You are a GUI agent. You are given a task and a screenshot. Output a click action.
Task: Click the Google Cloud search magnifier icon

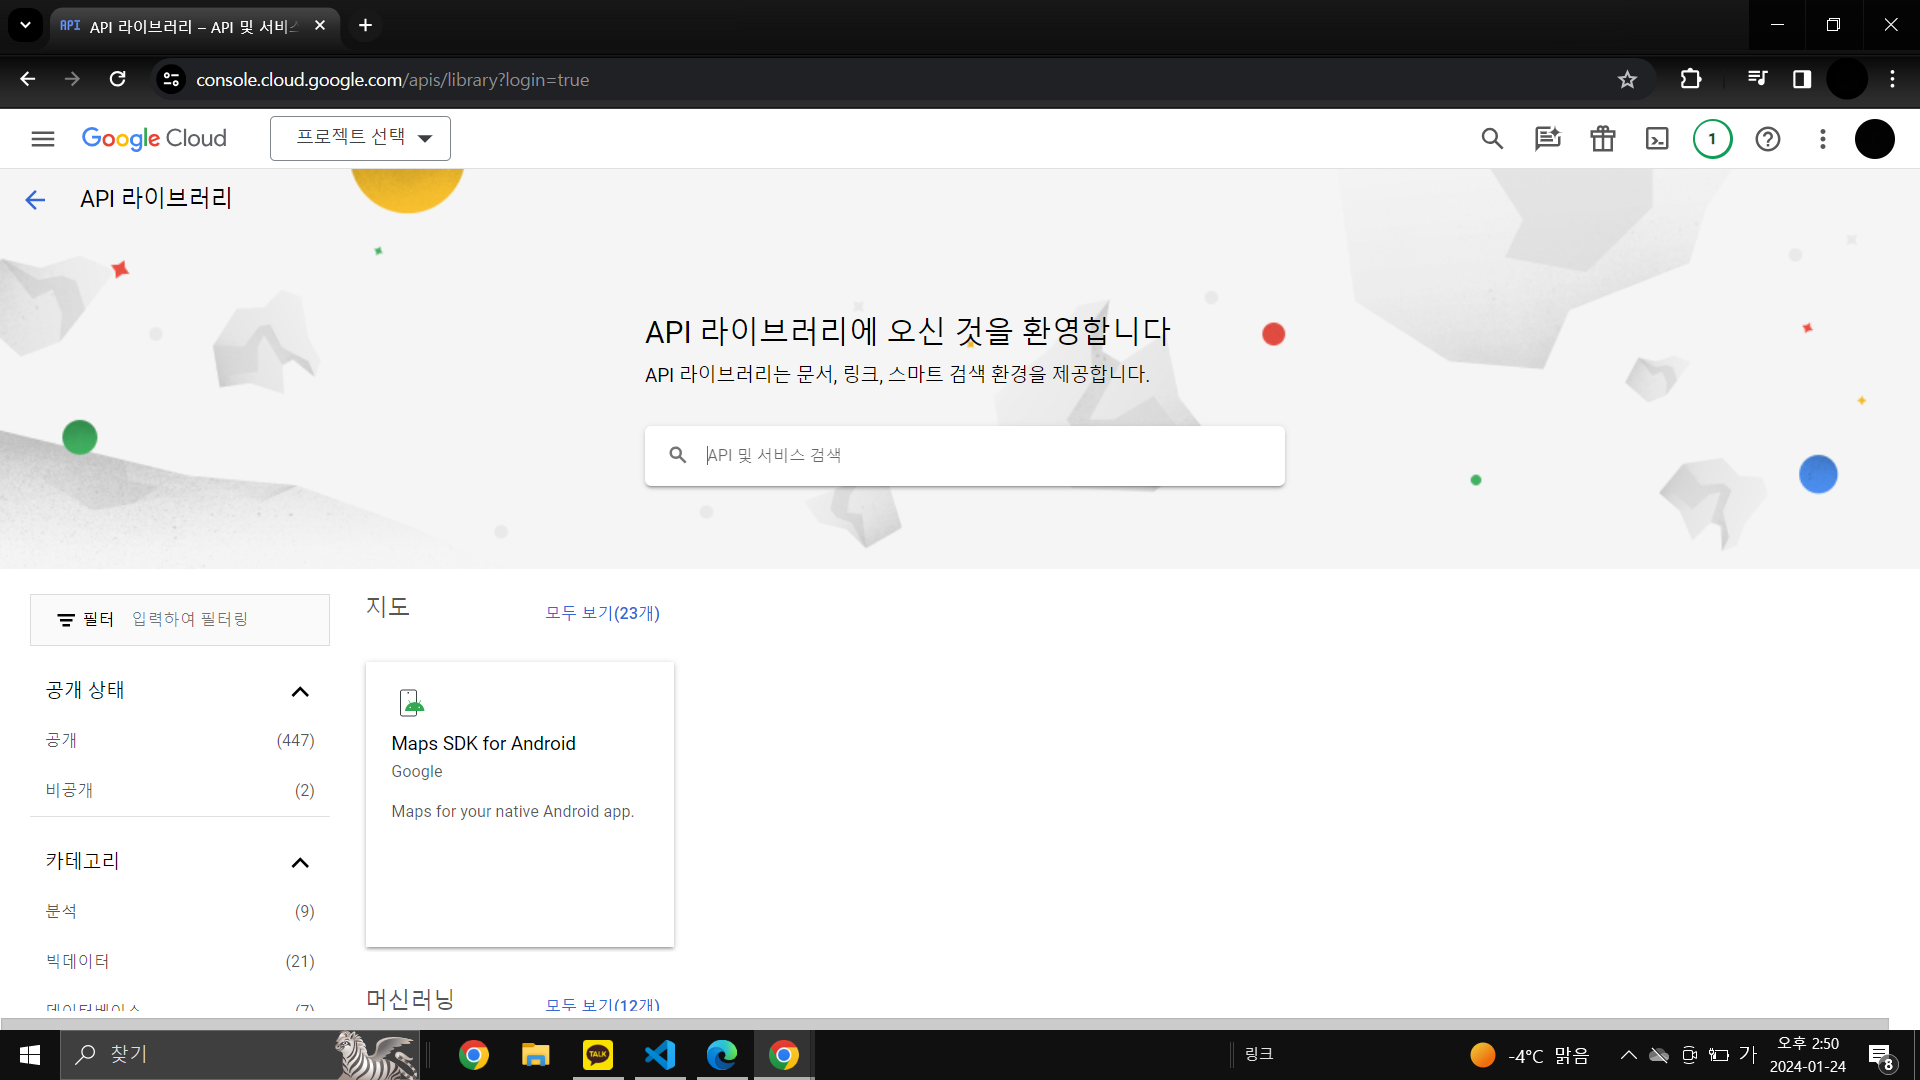(1492, 139)
